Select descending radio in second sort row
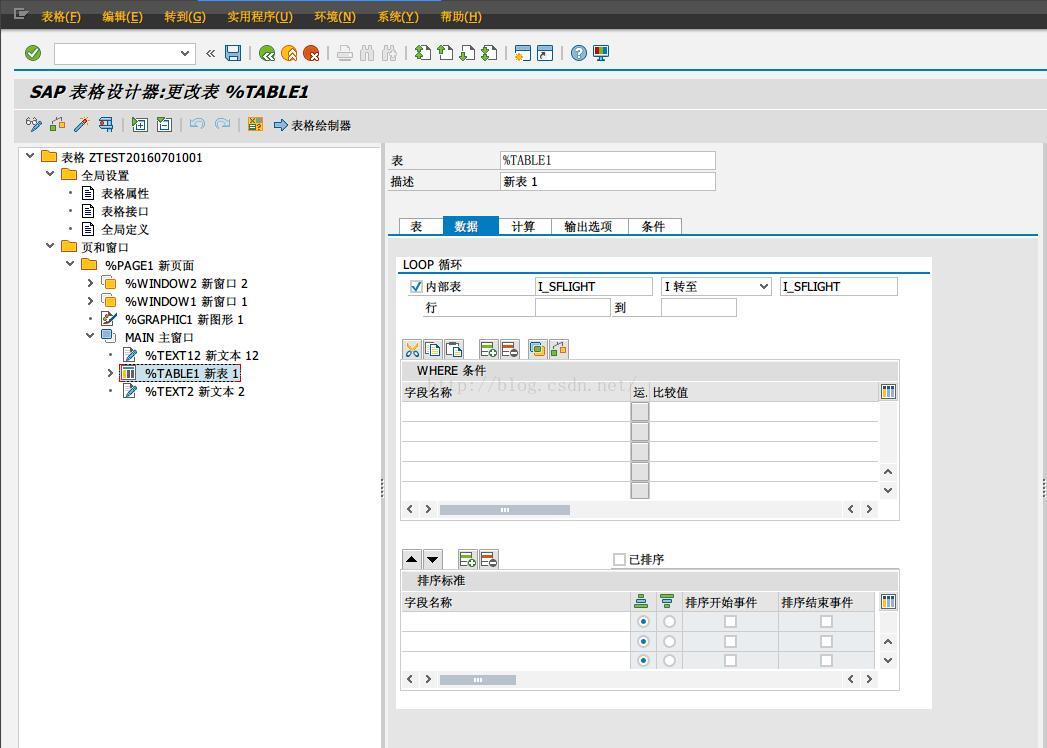The image size is (1047, 748). [669, 641]
